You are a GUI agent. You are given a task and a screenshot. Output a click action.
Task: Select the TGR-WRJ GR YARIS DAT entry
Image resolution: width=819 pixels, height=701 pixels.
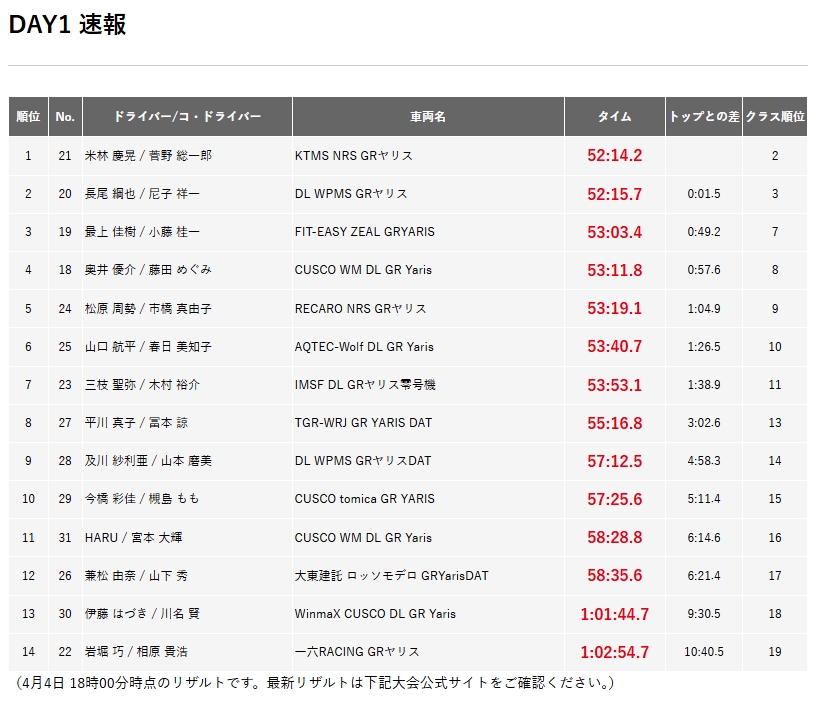pyautogui.click(x=364, y=423)
